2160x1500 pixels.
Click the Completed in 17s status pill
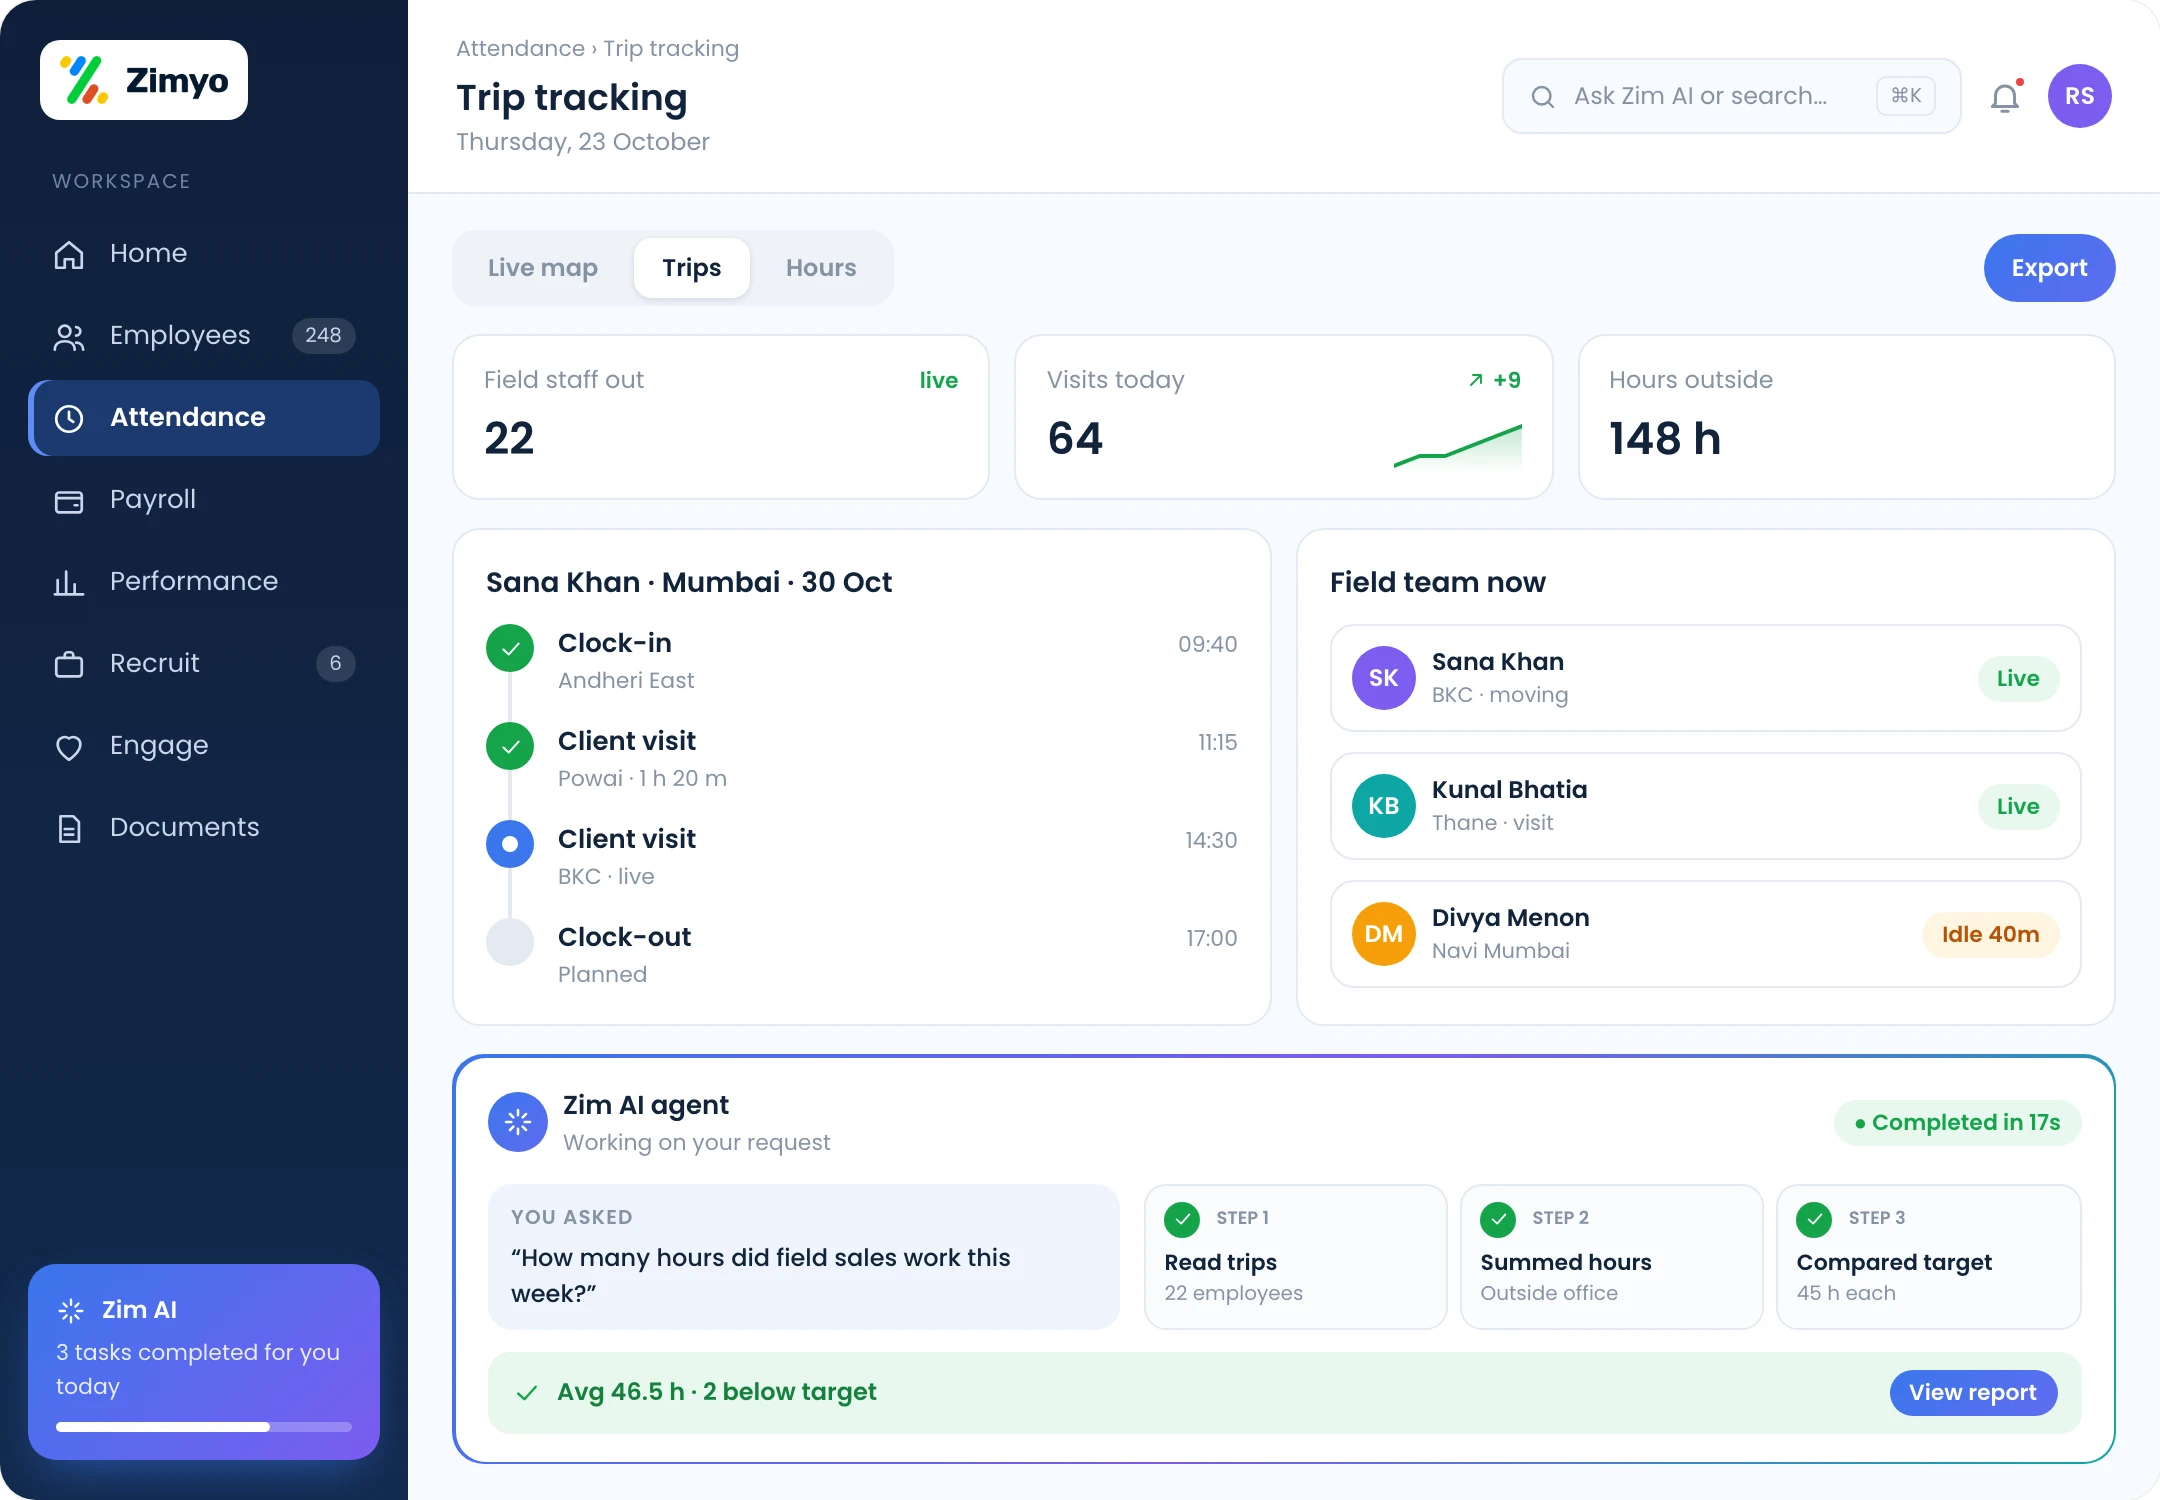1957,1122
